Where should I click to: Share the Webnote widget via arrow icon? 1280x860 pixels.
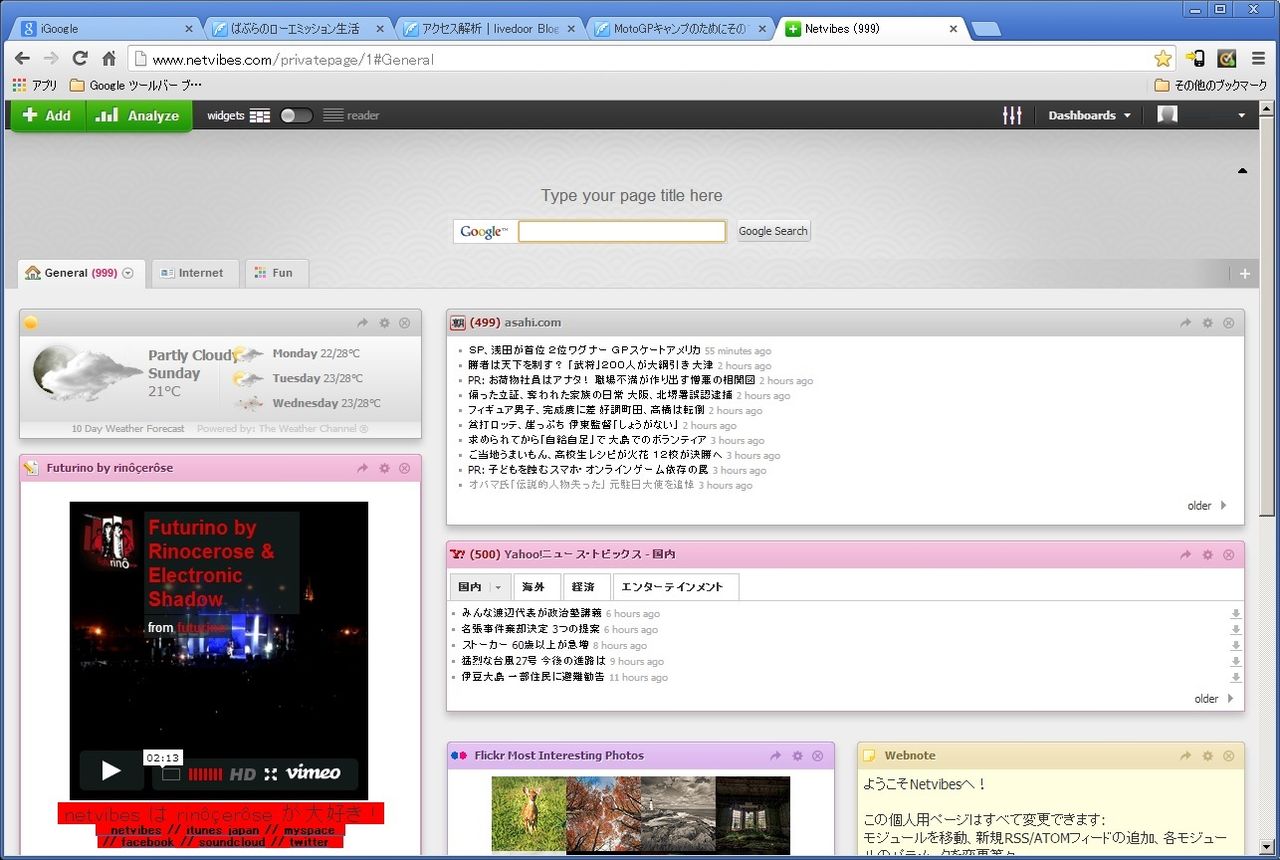1186,756
